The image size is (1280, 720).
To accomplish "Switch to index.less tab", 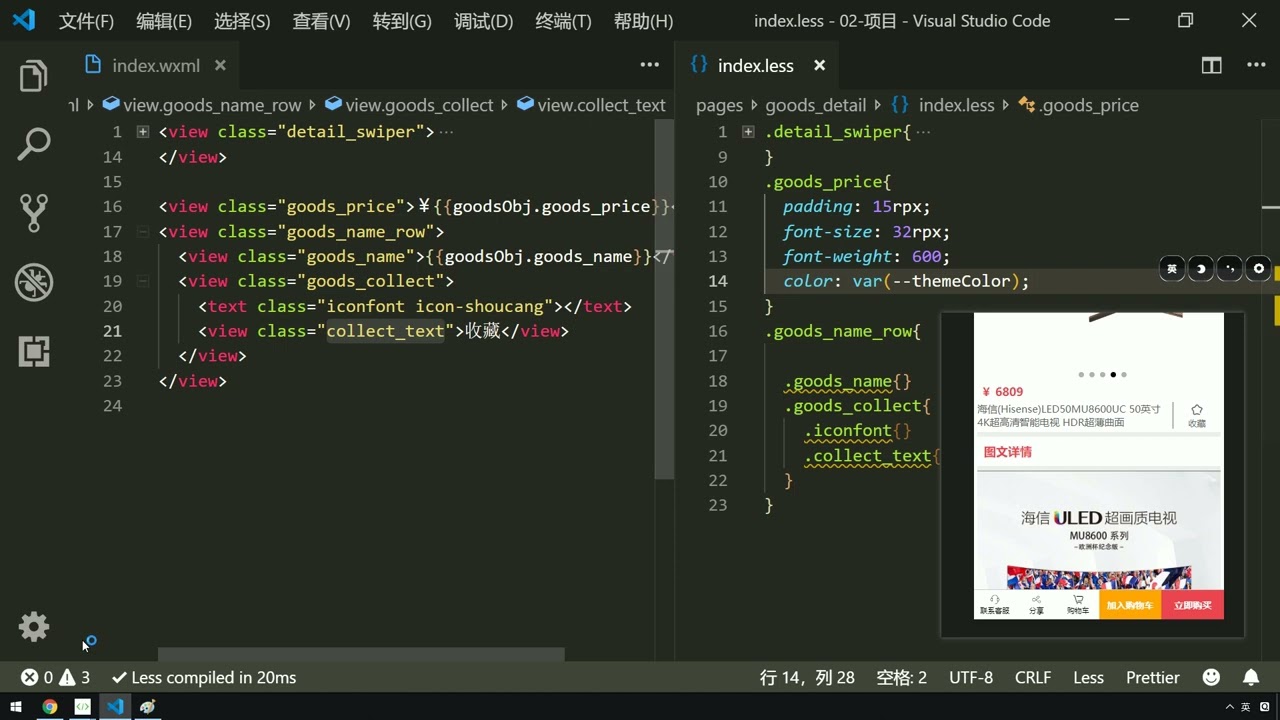I will tap(755, 66).
